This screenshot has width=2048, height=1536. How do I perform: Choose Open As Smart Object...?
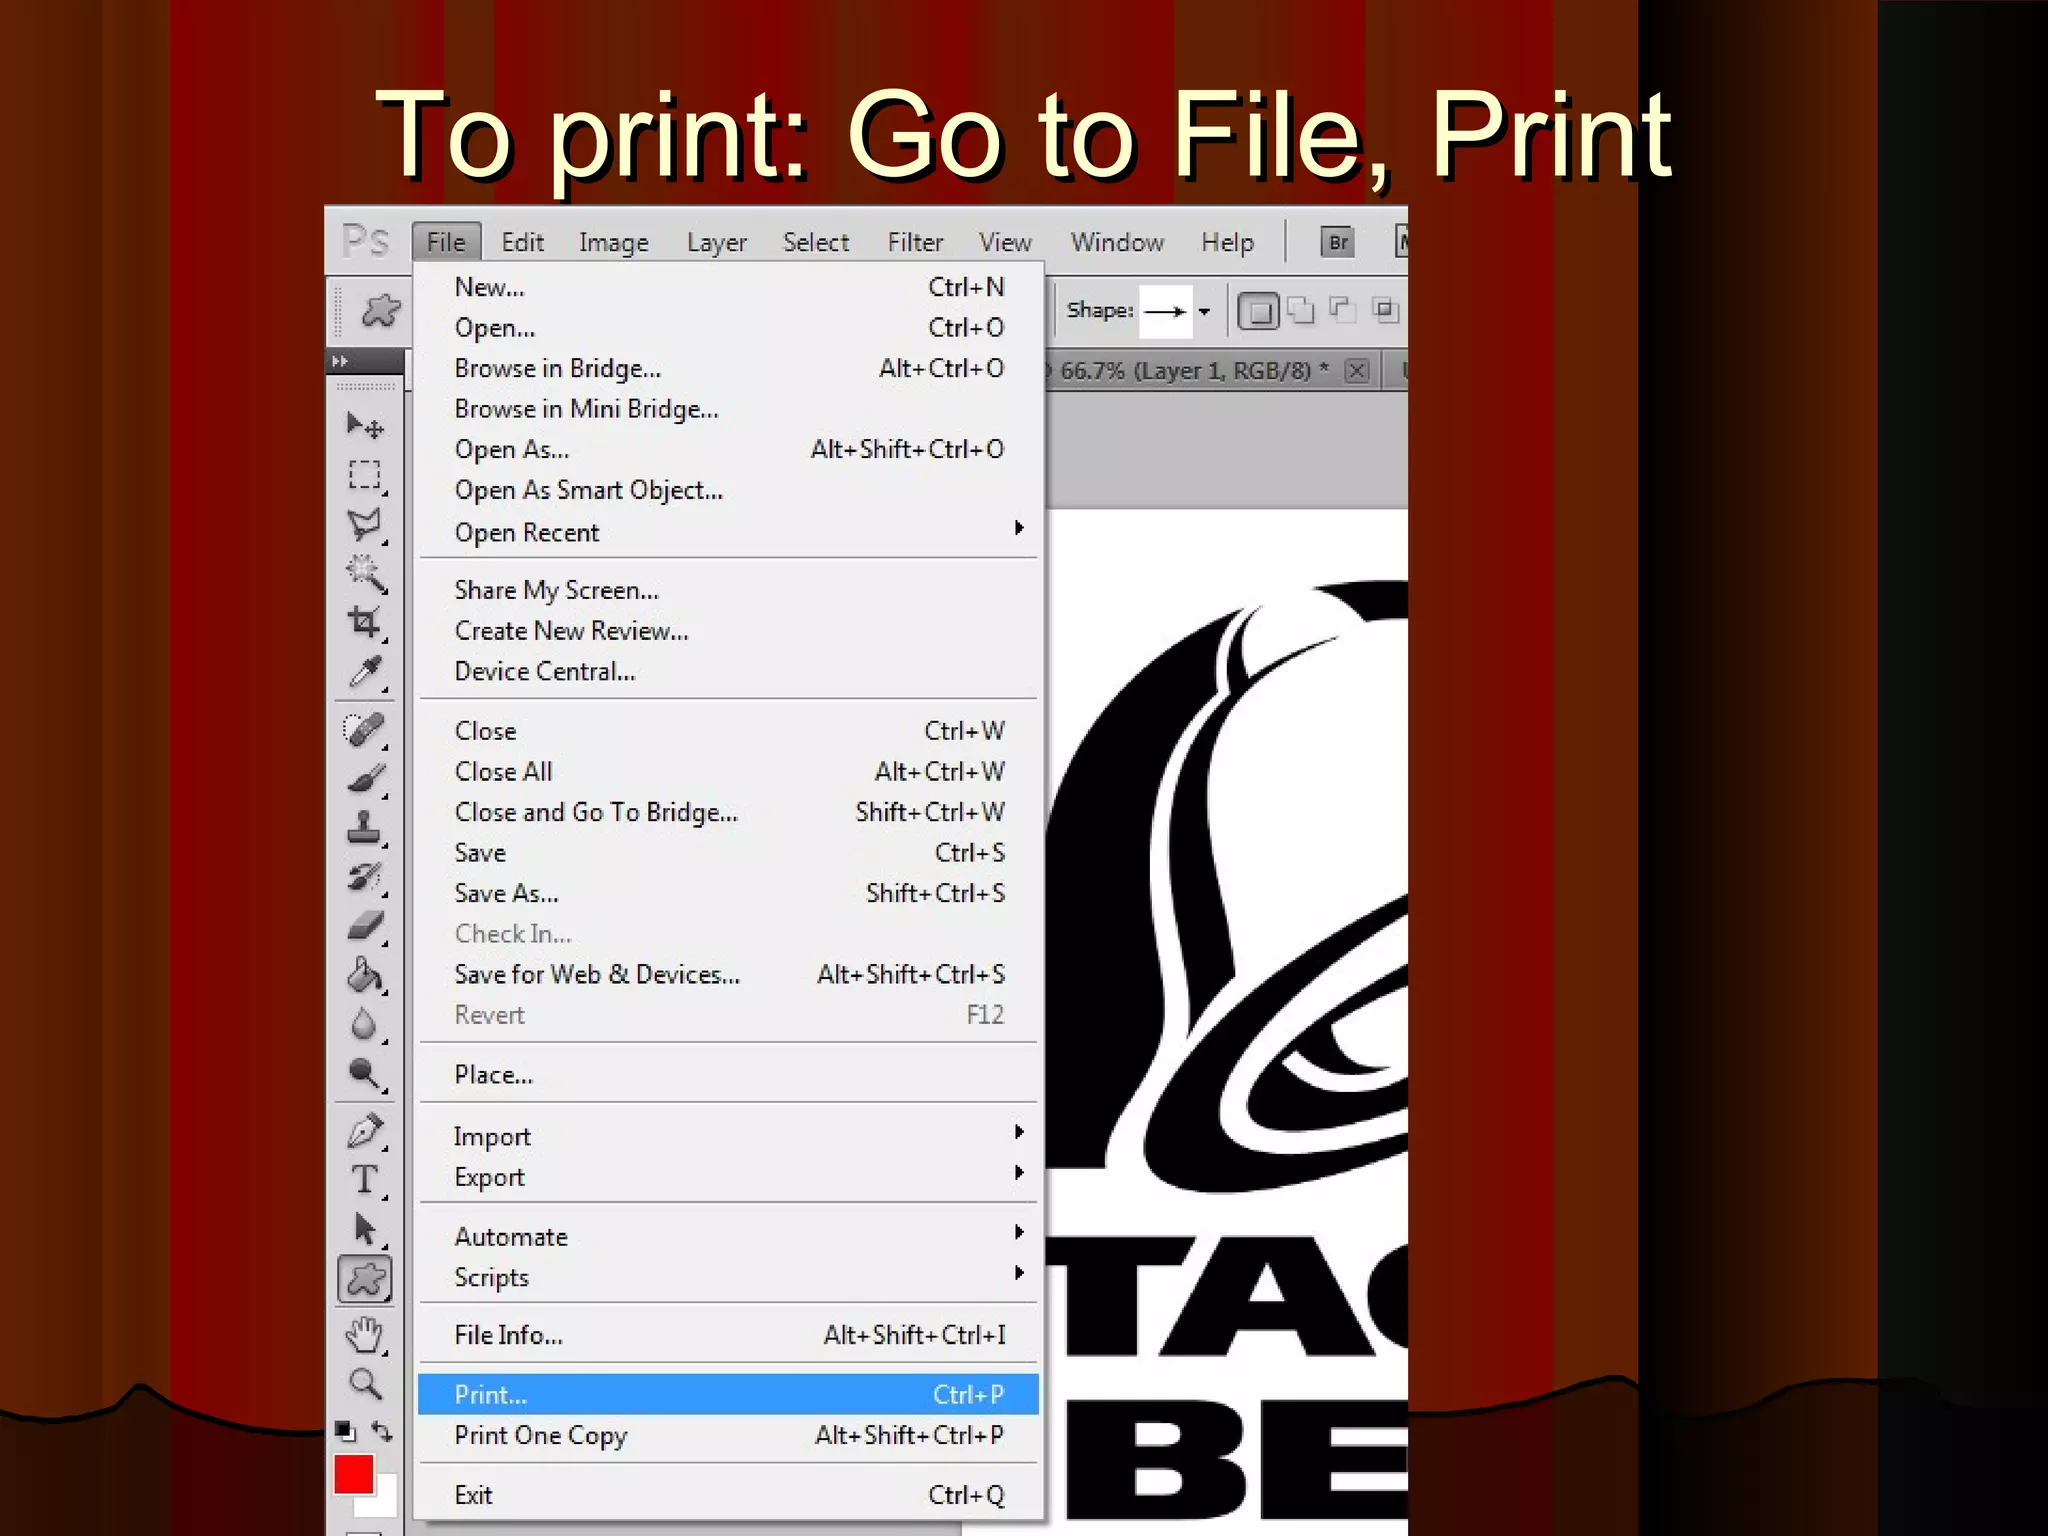point(728,490)
